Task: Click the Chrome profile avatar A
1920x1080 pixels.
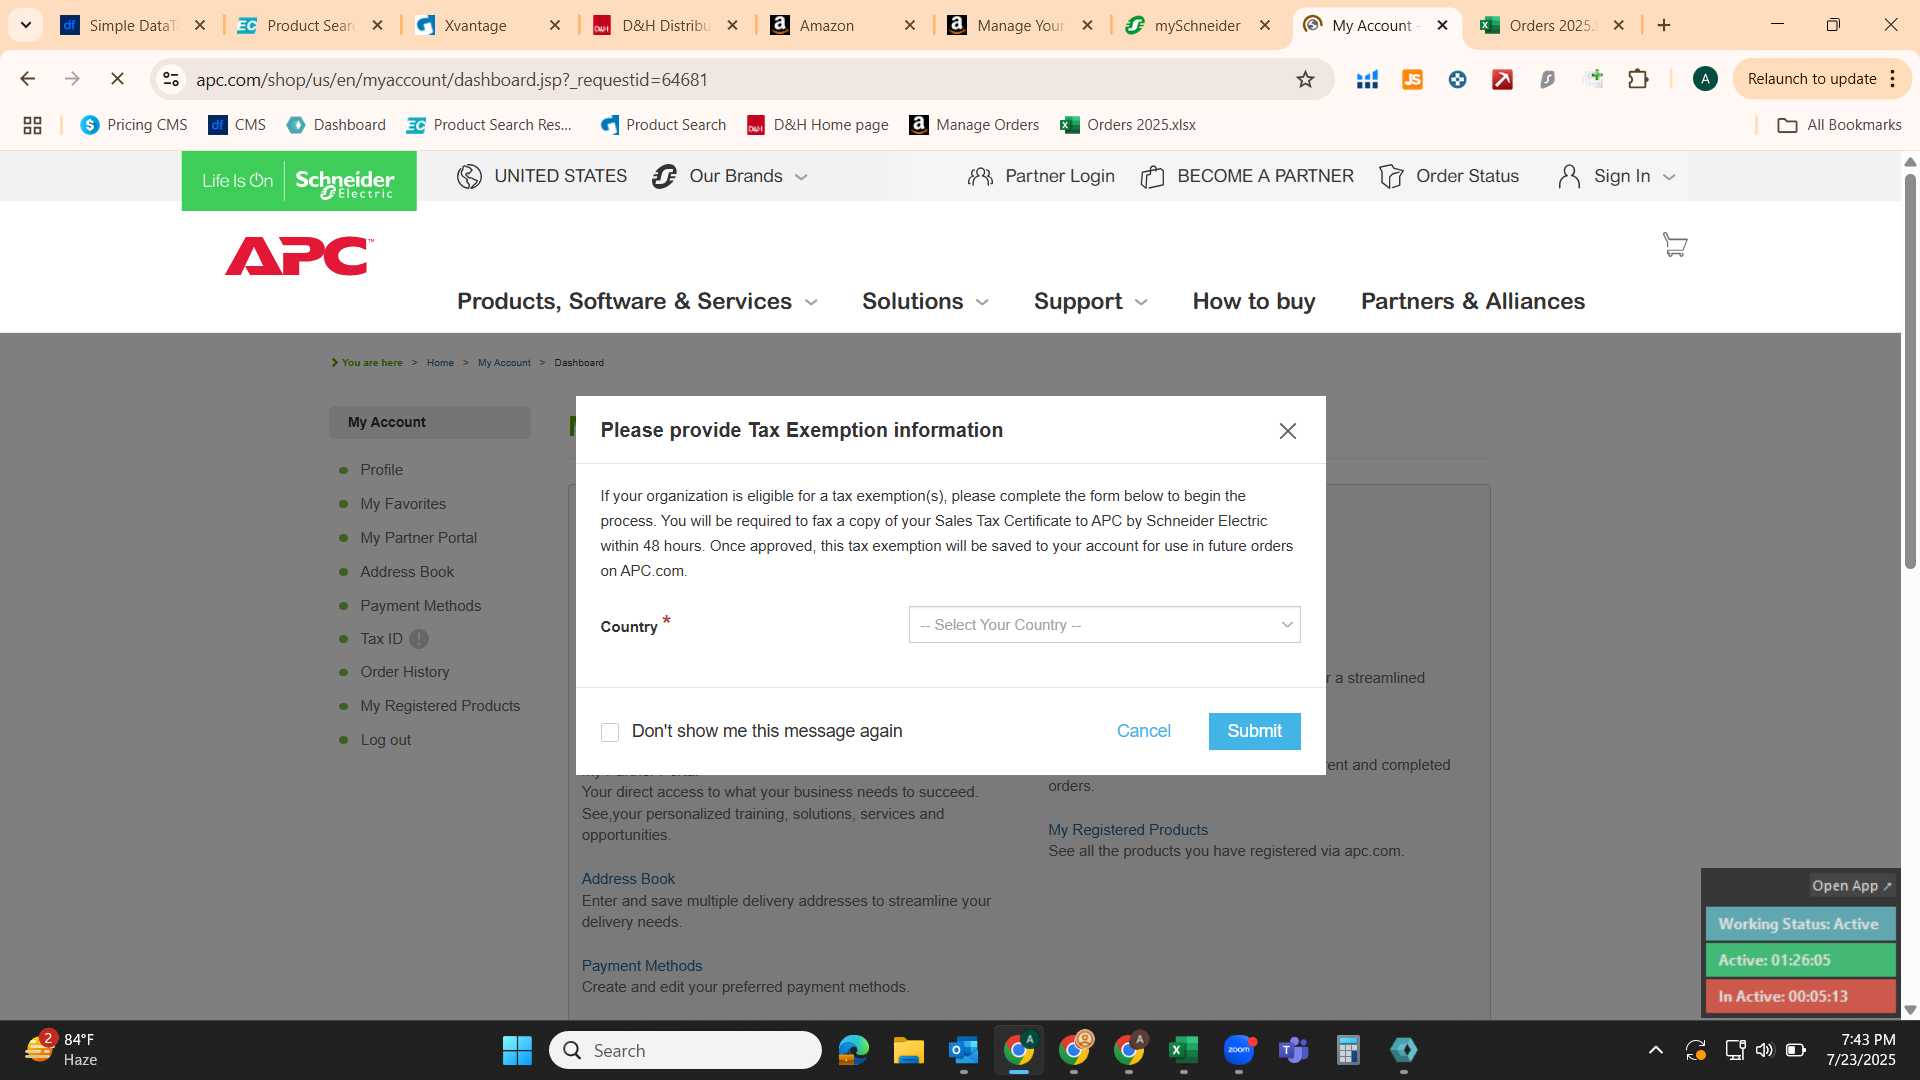Action: pyautogui.click(x=1705, y=79)
